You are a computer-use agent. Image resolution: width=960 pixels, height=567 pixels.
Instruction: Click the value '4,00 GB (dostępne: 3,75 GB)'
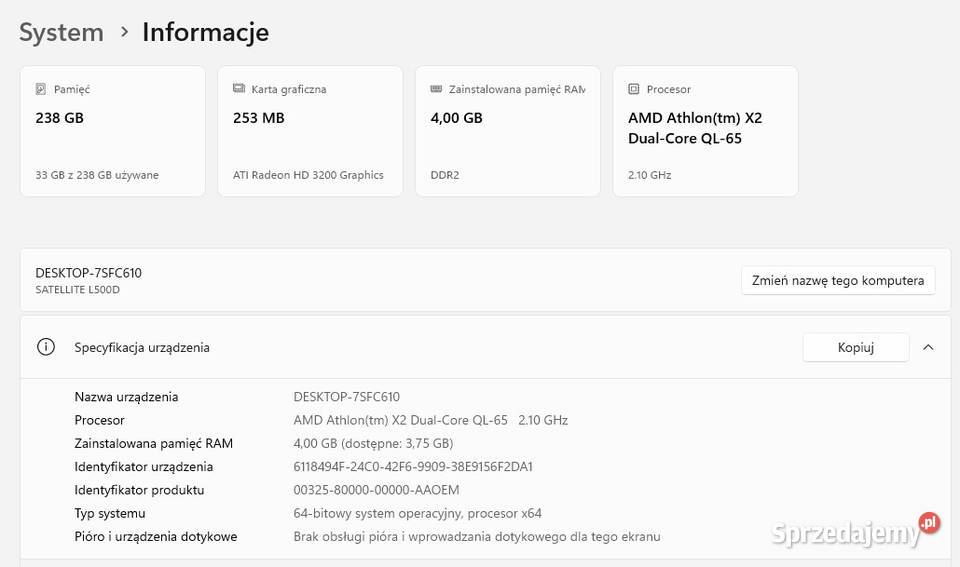pyautogui.click(x=373, y=443)
